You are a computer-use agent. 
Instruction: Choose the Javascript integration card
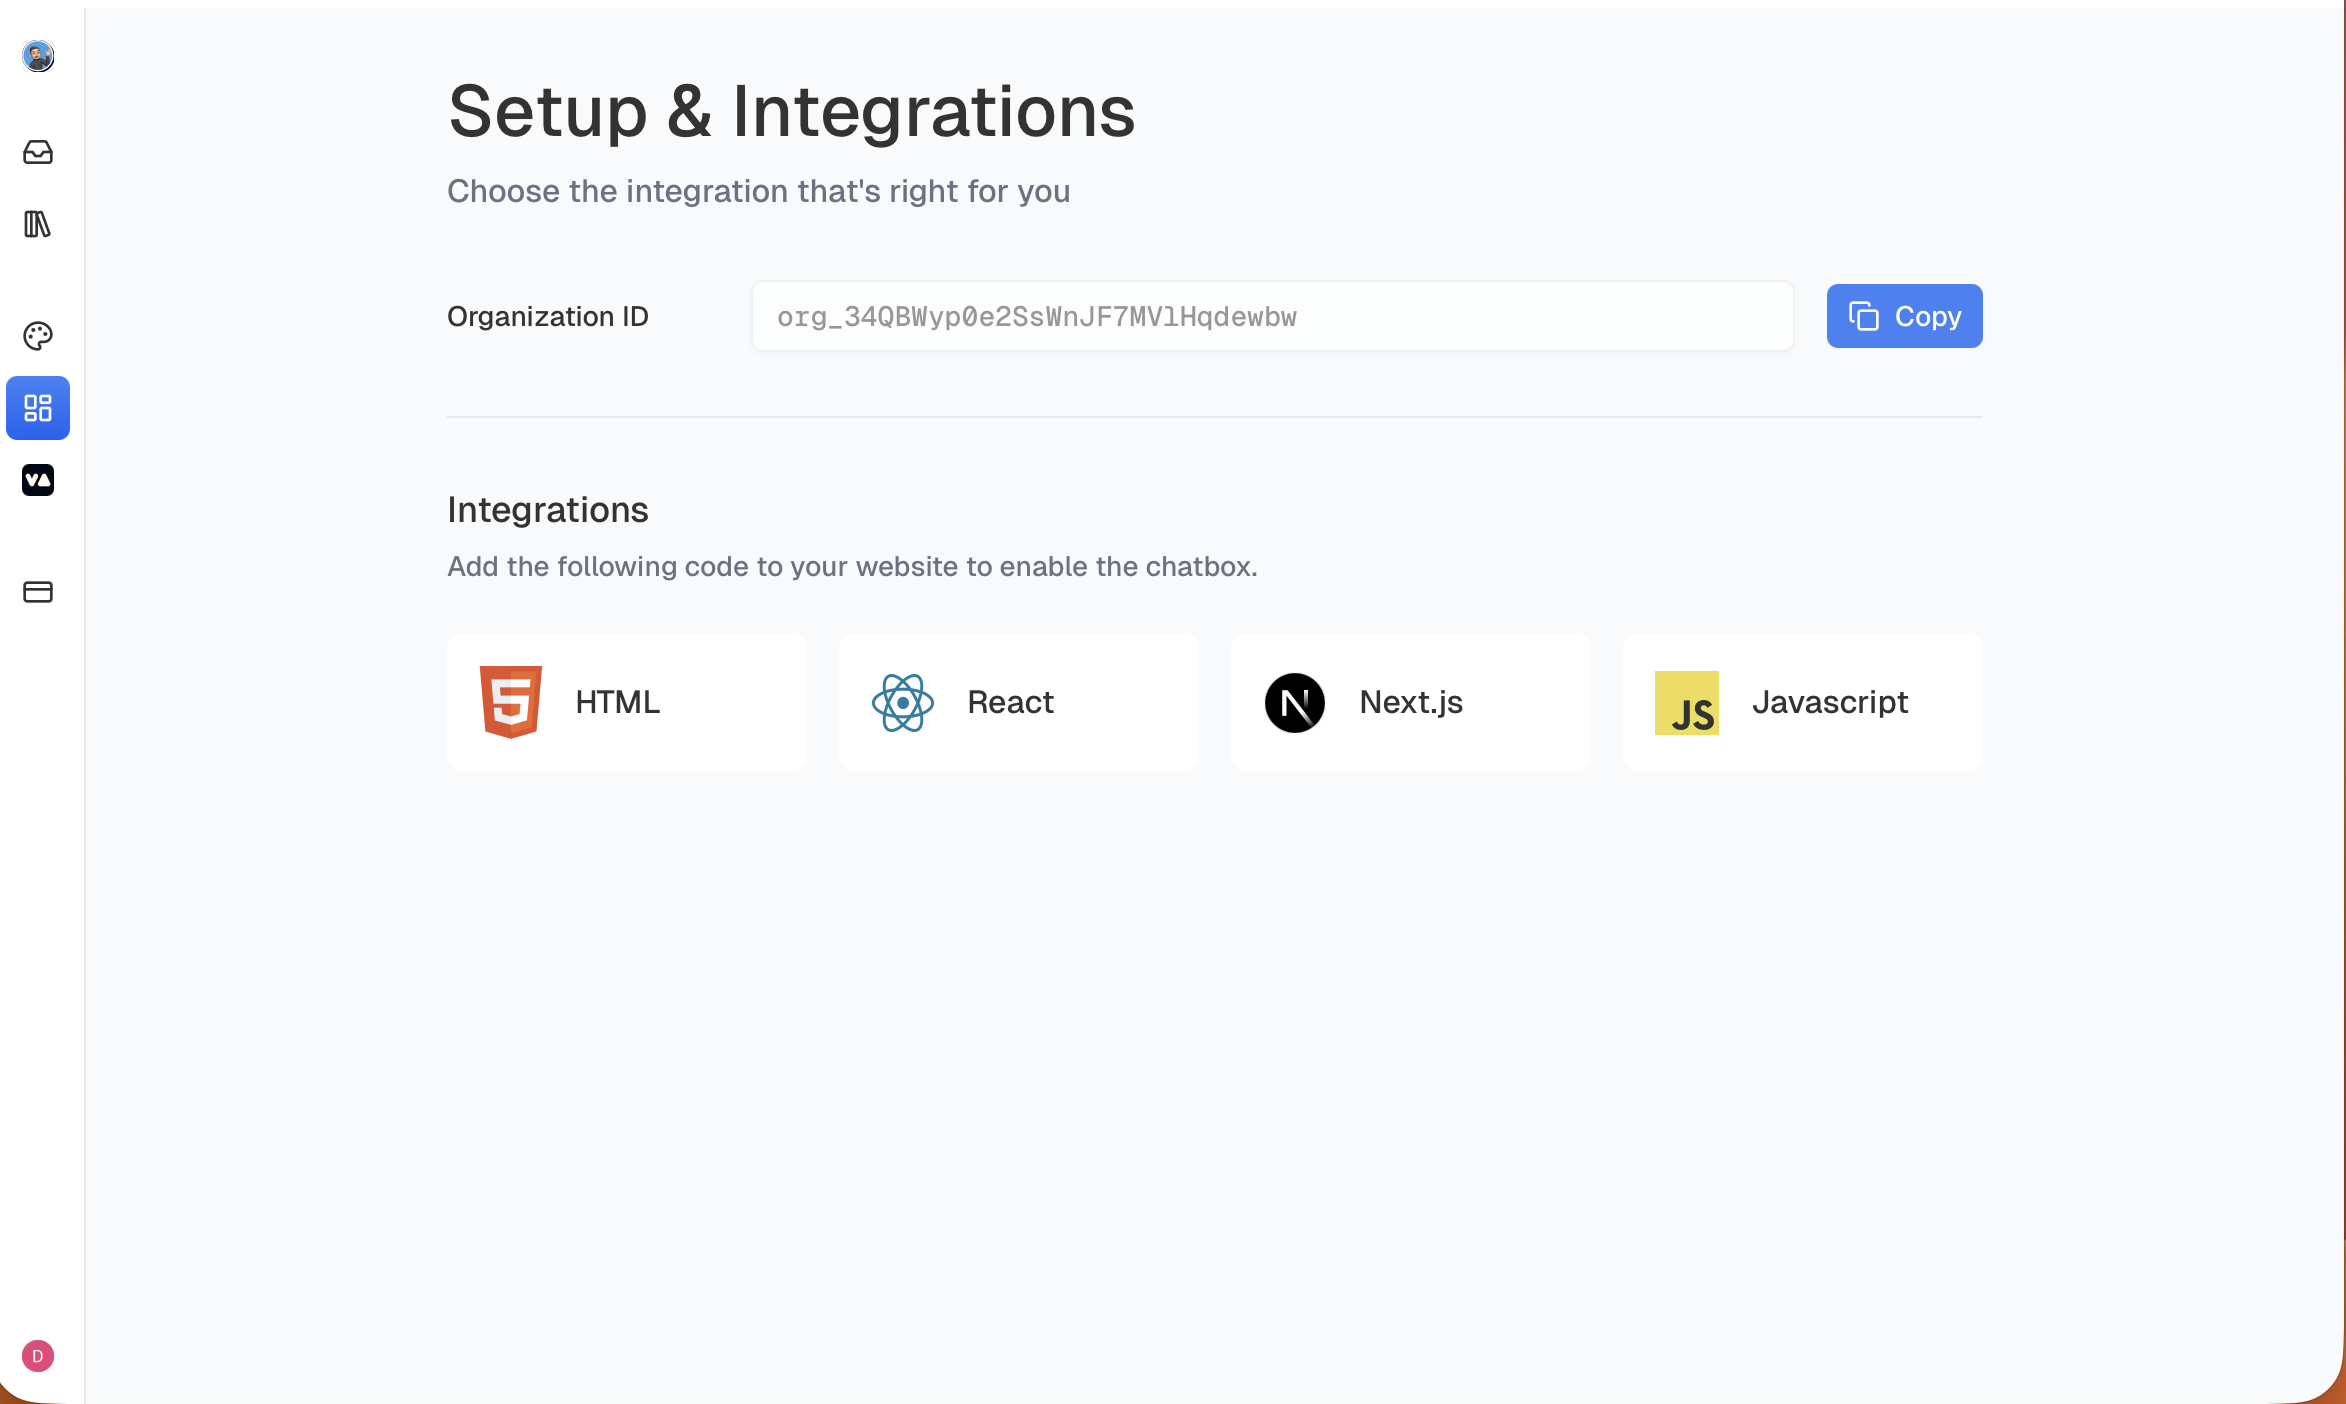click(x=1803, y=702)
